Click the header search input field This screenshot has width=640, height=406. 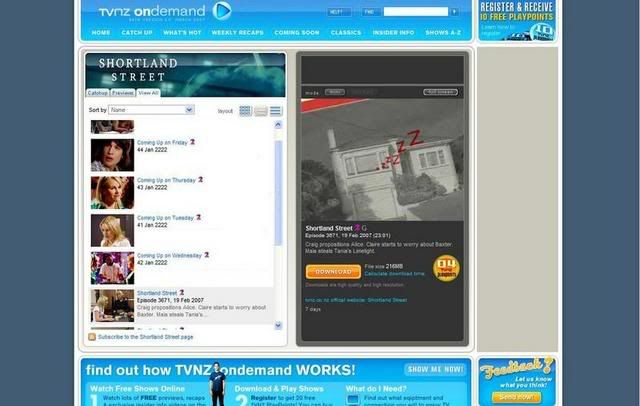point(416,12)
